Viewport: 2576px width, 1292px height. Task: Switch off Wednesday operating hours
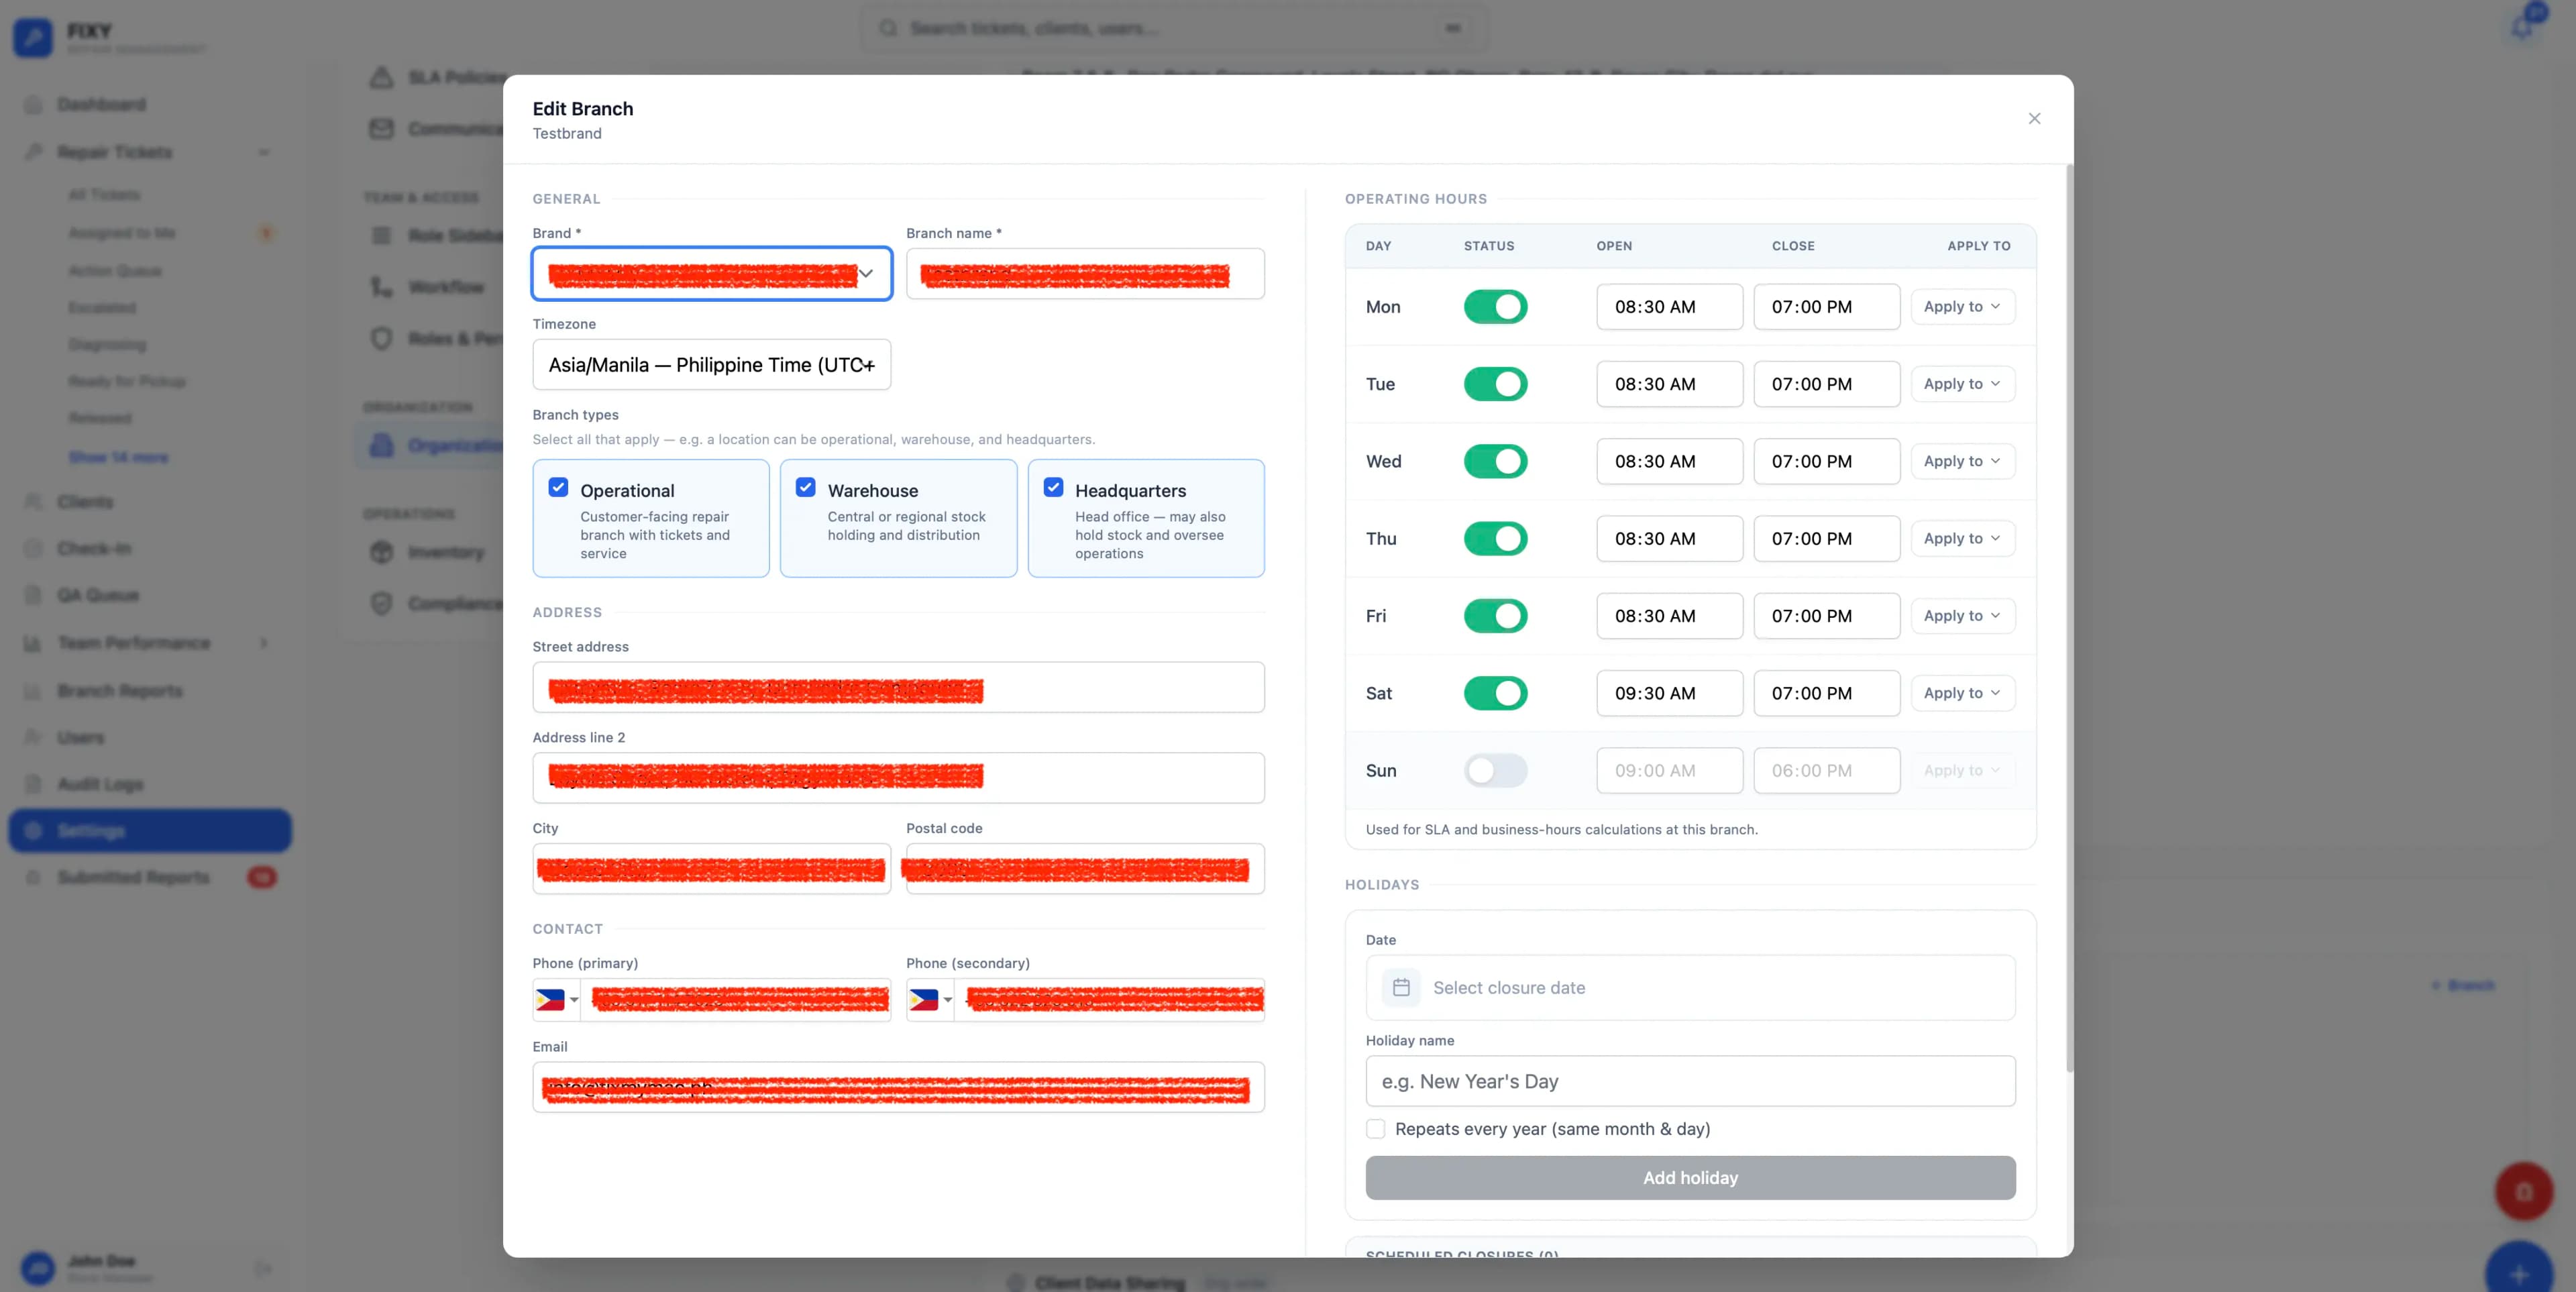(1495, 461)
